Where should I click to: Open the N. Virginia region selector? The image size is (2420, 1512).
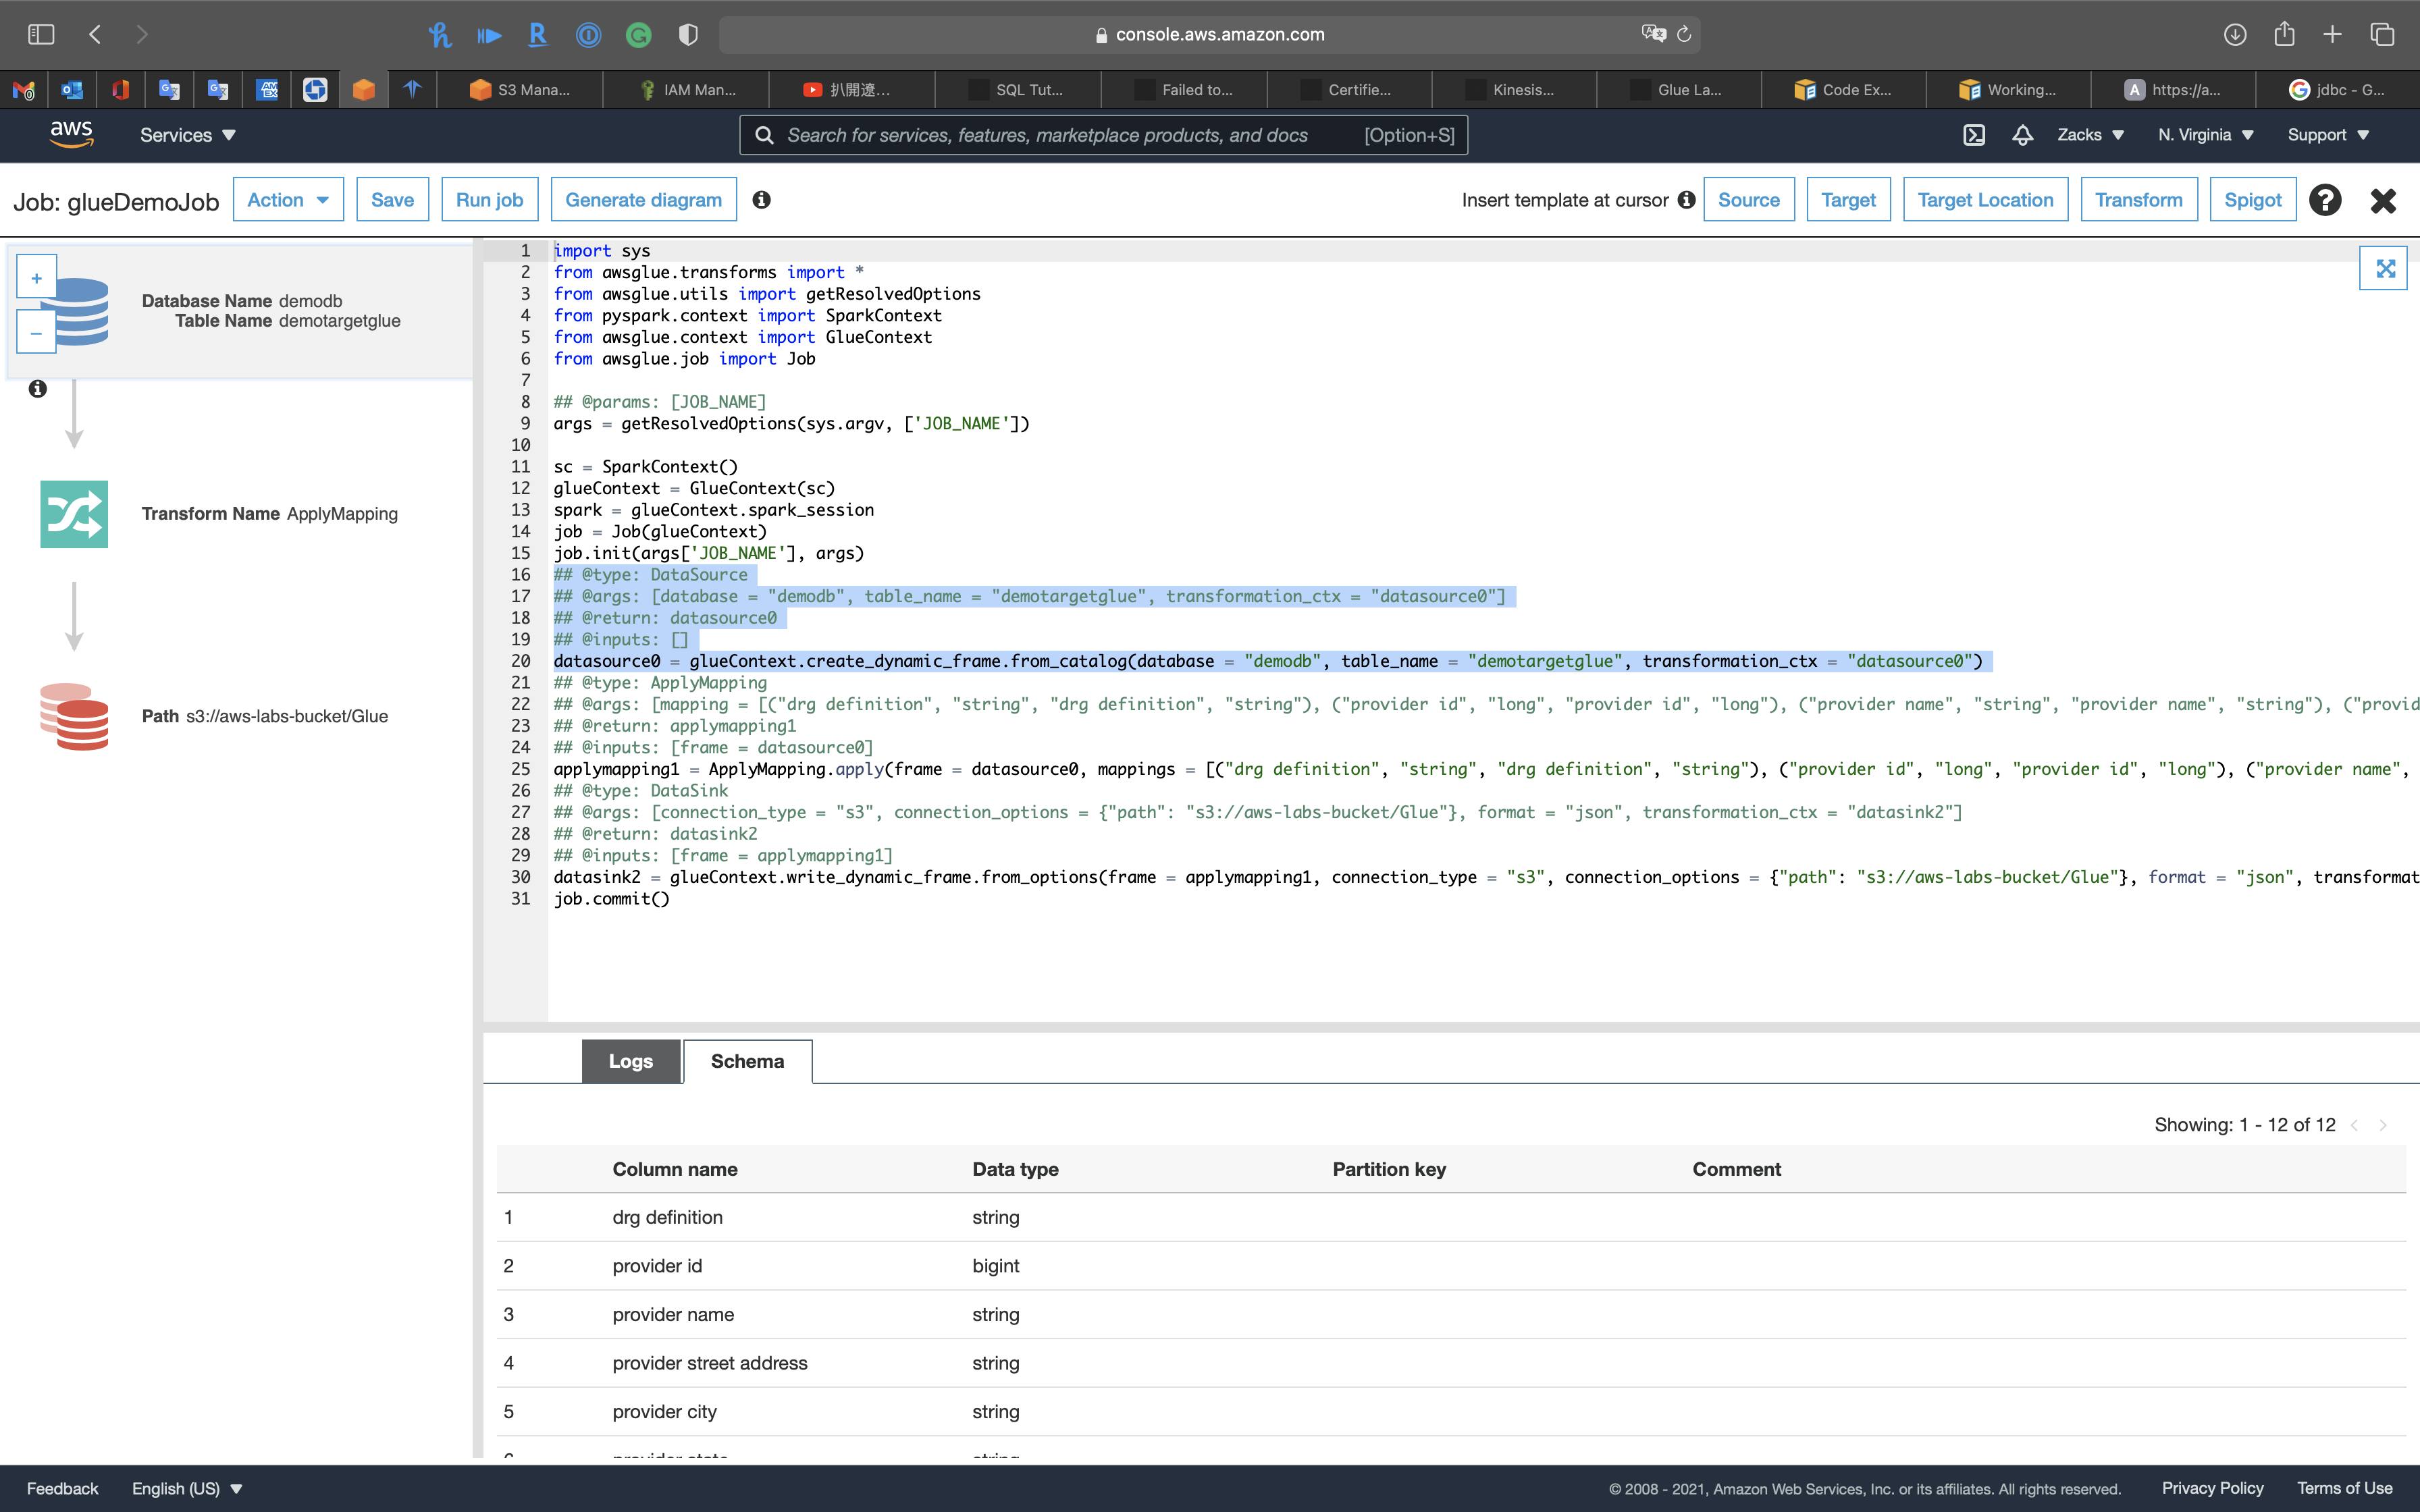[x=2205, y=135]
